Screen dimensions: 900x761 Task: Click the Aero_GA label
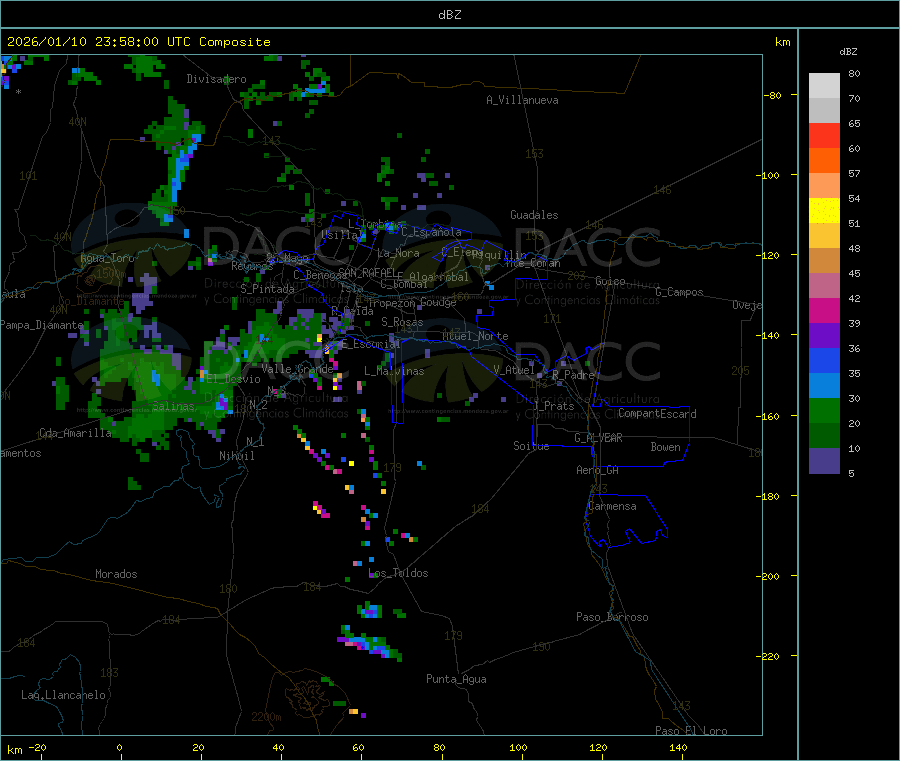click(598, 470)
